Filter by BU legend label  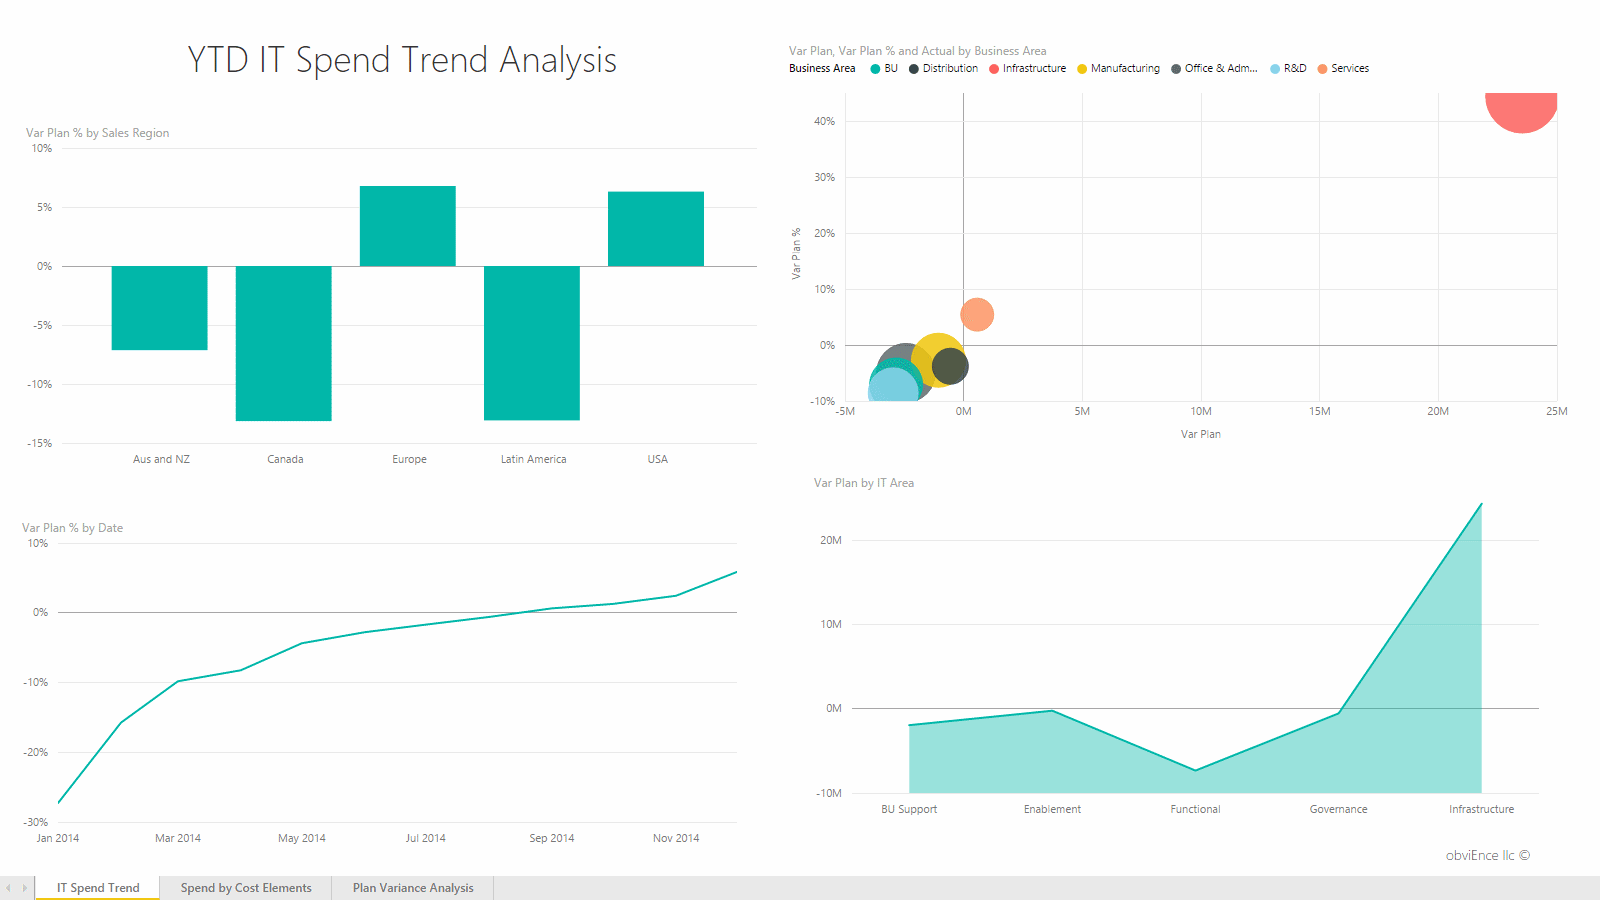[x=891, y=68]
